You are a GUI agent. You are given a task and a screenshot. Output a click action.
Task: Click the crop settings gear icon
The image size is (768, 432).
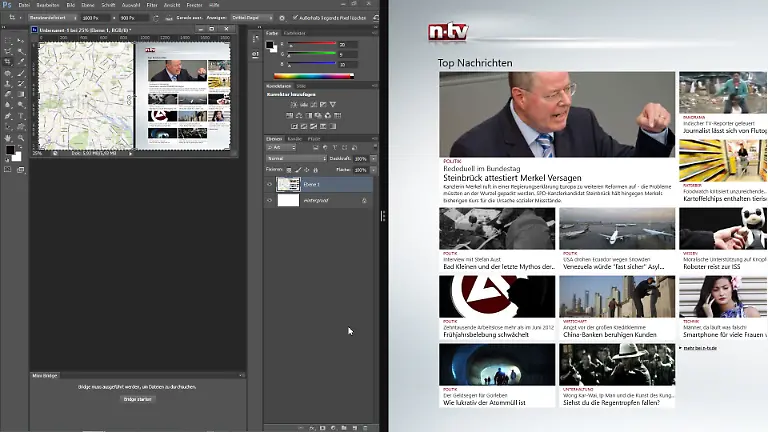point(282,18)
